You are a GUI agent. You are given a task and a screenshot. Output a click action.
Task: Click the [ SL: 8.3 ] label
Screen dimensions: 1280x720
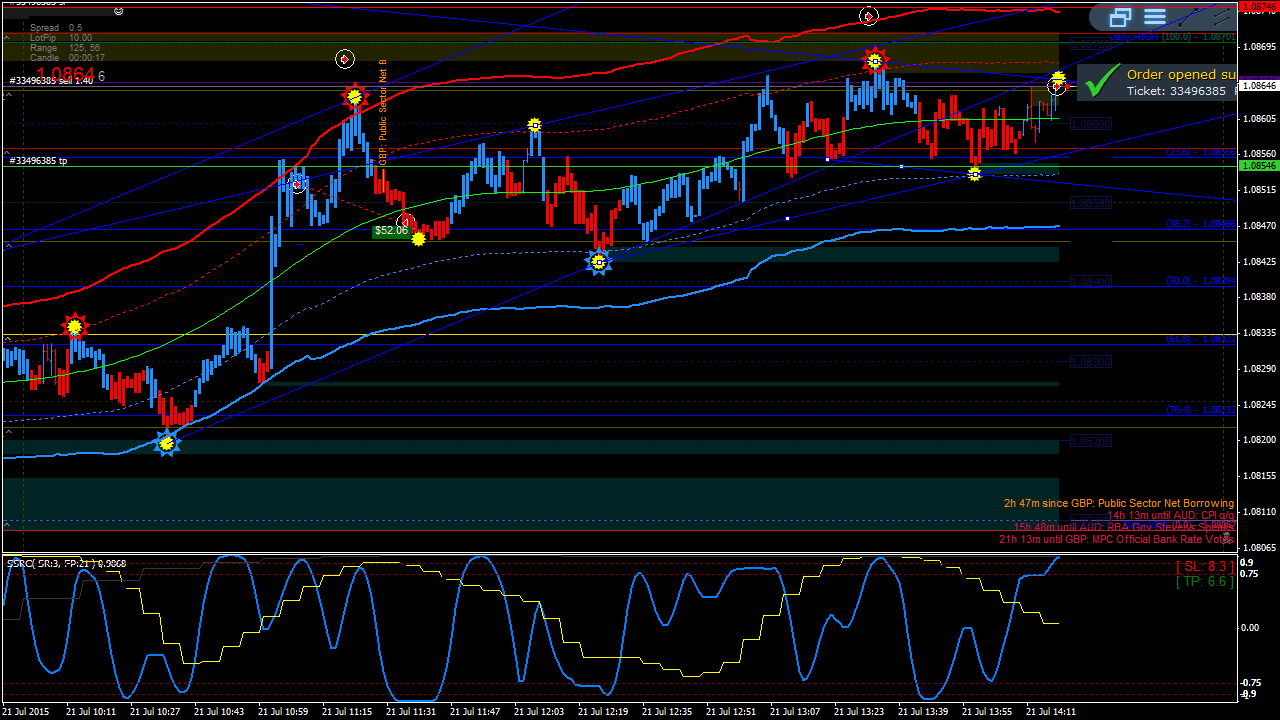[x=1205, y=567]
